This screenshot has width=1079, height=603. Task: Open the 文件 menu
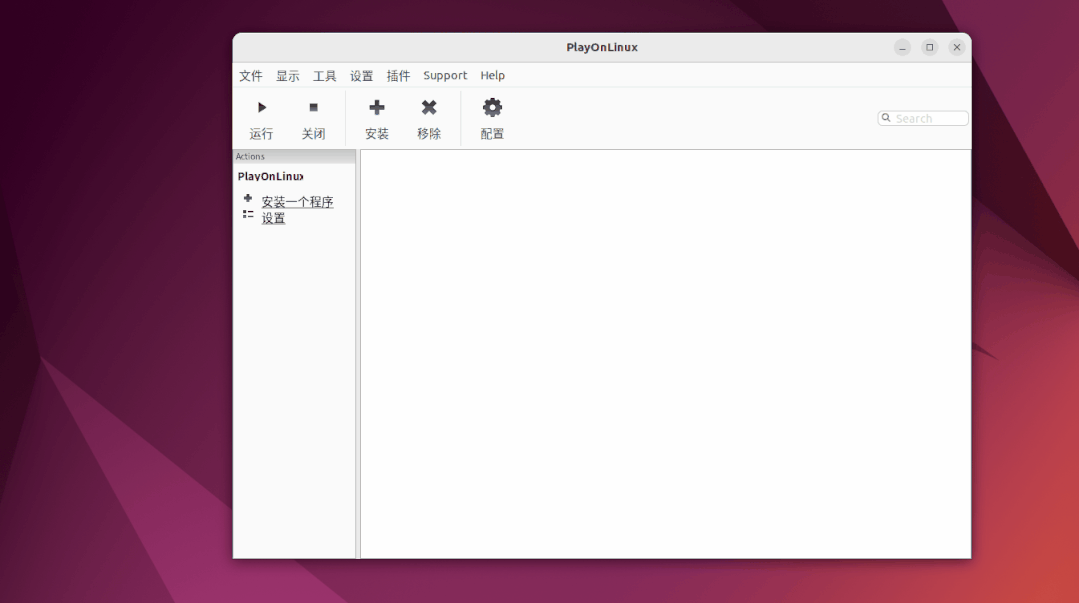[x=250, y=76]
